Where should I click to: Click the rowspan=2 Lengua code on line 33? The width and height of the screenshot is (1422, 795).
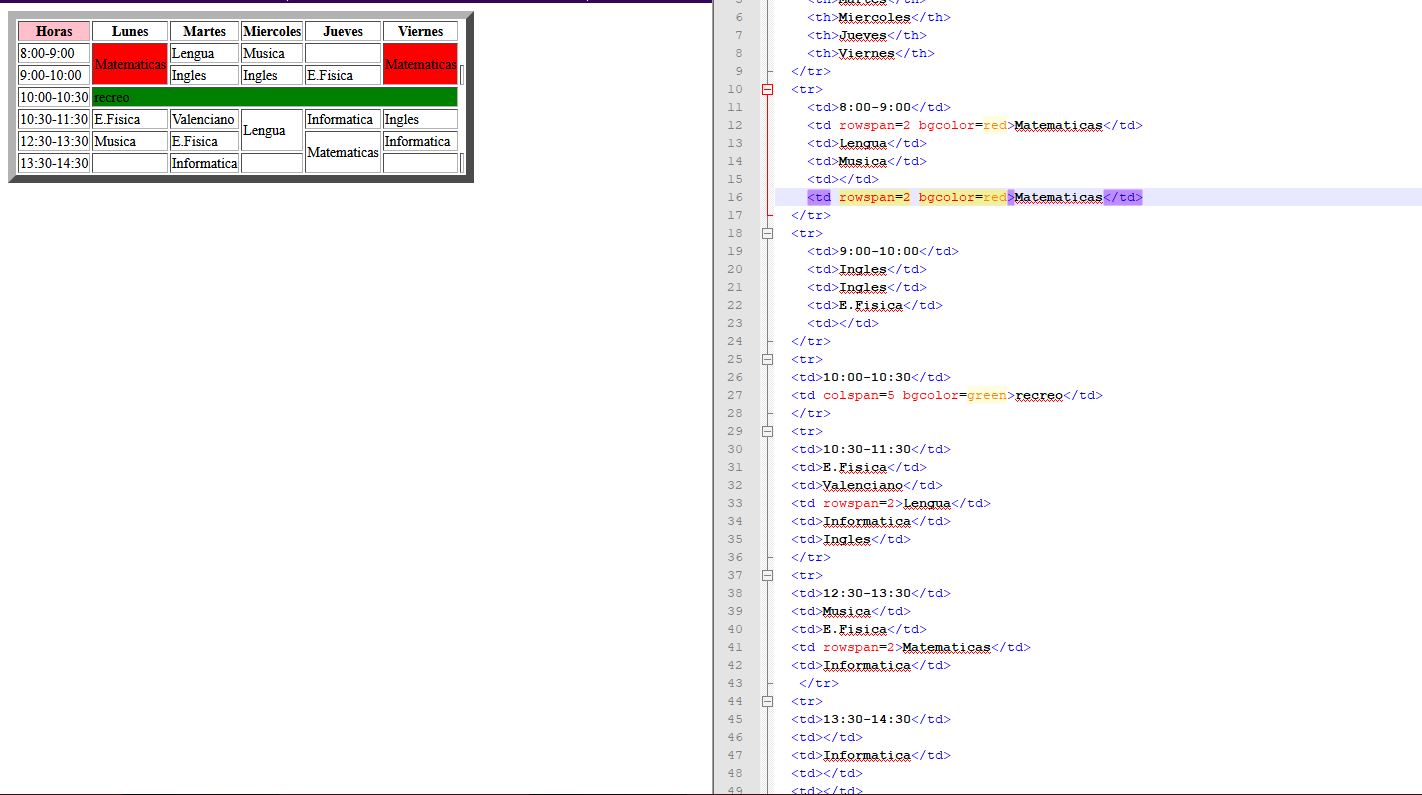pyautogui.click(x=890, y=503)
